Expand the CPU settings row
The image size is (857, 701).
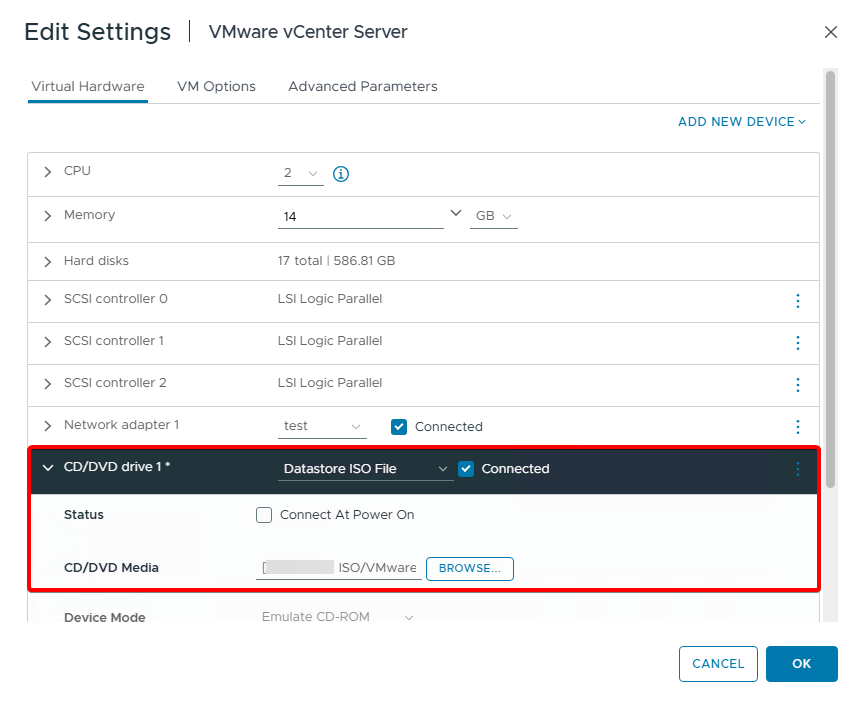coord(47,172)
